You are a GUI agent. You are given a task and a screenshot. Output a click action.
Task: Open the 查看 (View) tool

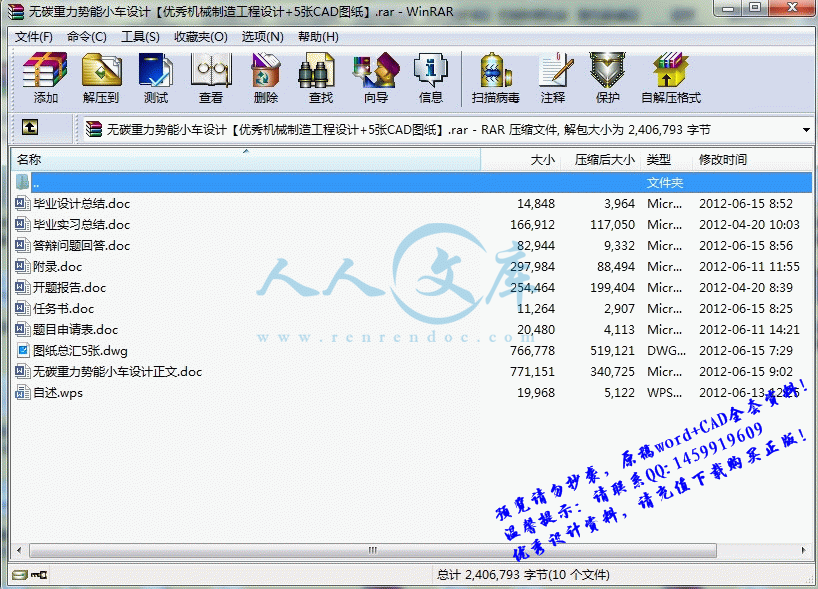(211, 77)
